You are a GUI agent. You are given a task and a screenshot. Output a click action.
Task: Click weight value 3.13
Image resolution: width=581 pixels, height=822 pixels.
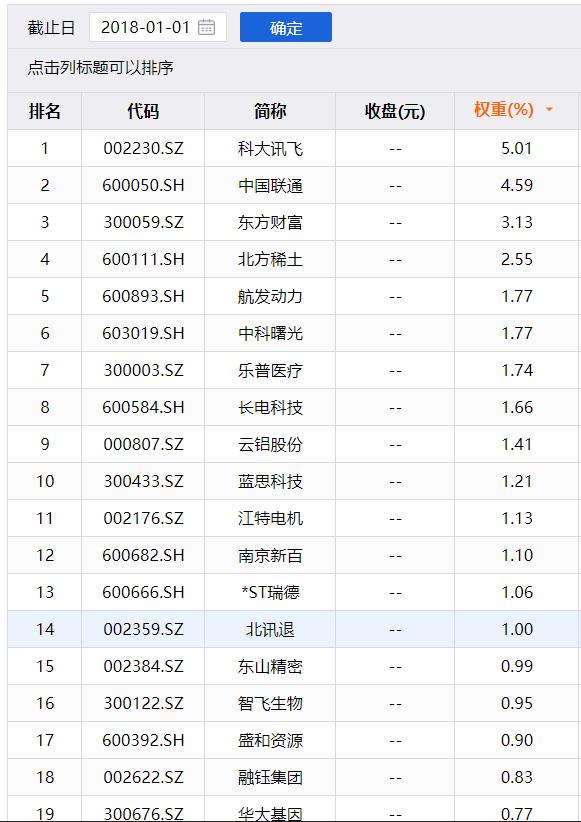[x=517, y=222]
